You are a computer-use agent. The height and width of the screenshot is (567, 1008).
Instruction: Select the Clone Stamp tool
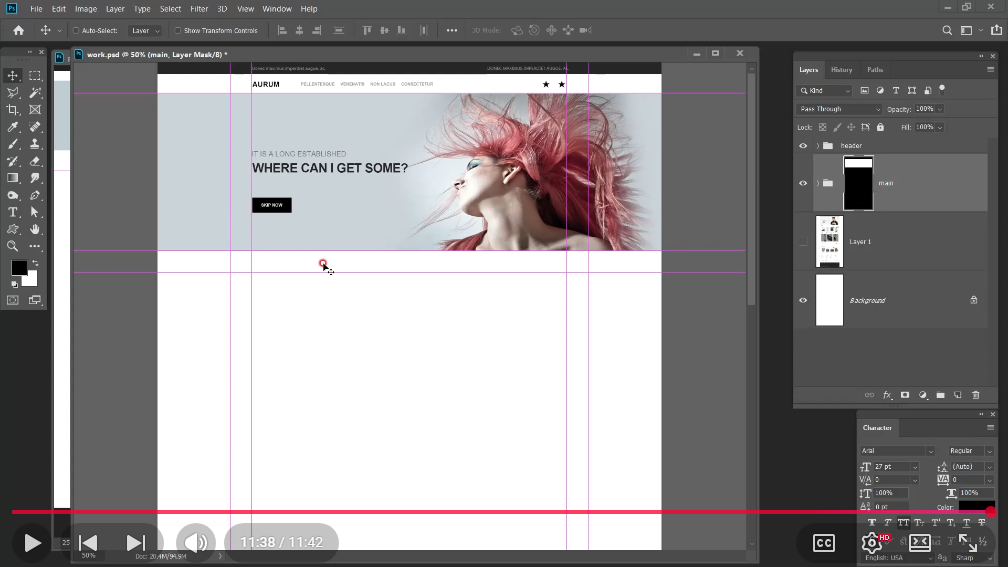(35, 144)
